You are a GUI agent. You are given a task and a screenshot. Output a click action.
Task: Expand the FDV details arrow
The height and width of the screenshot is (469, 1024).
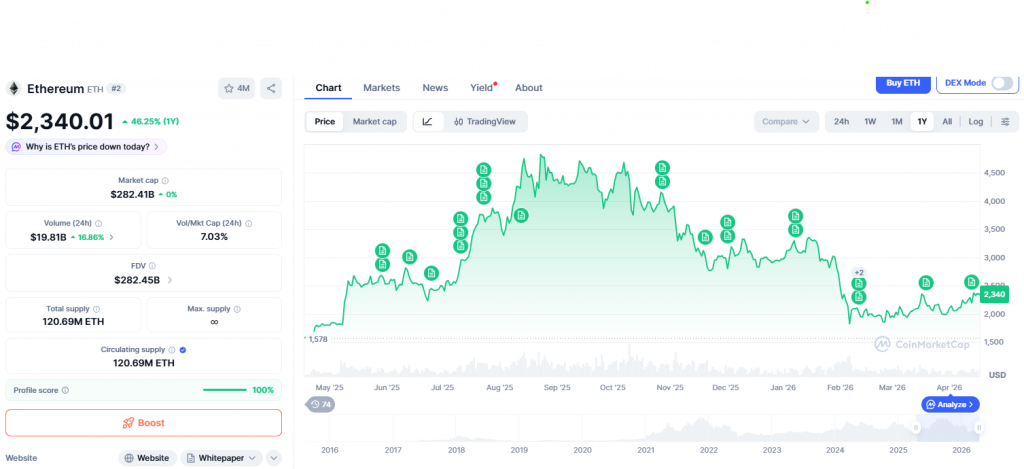170,280
